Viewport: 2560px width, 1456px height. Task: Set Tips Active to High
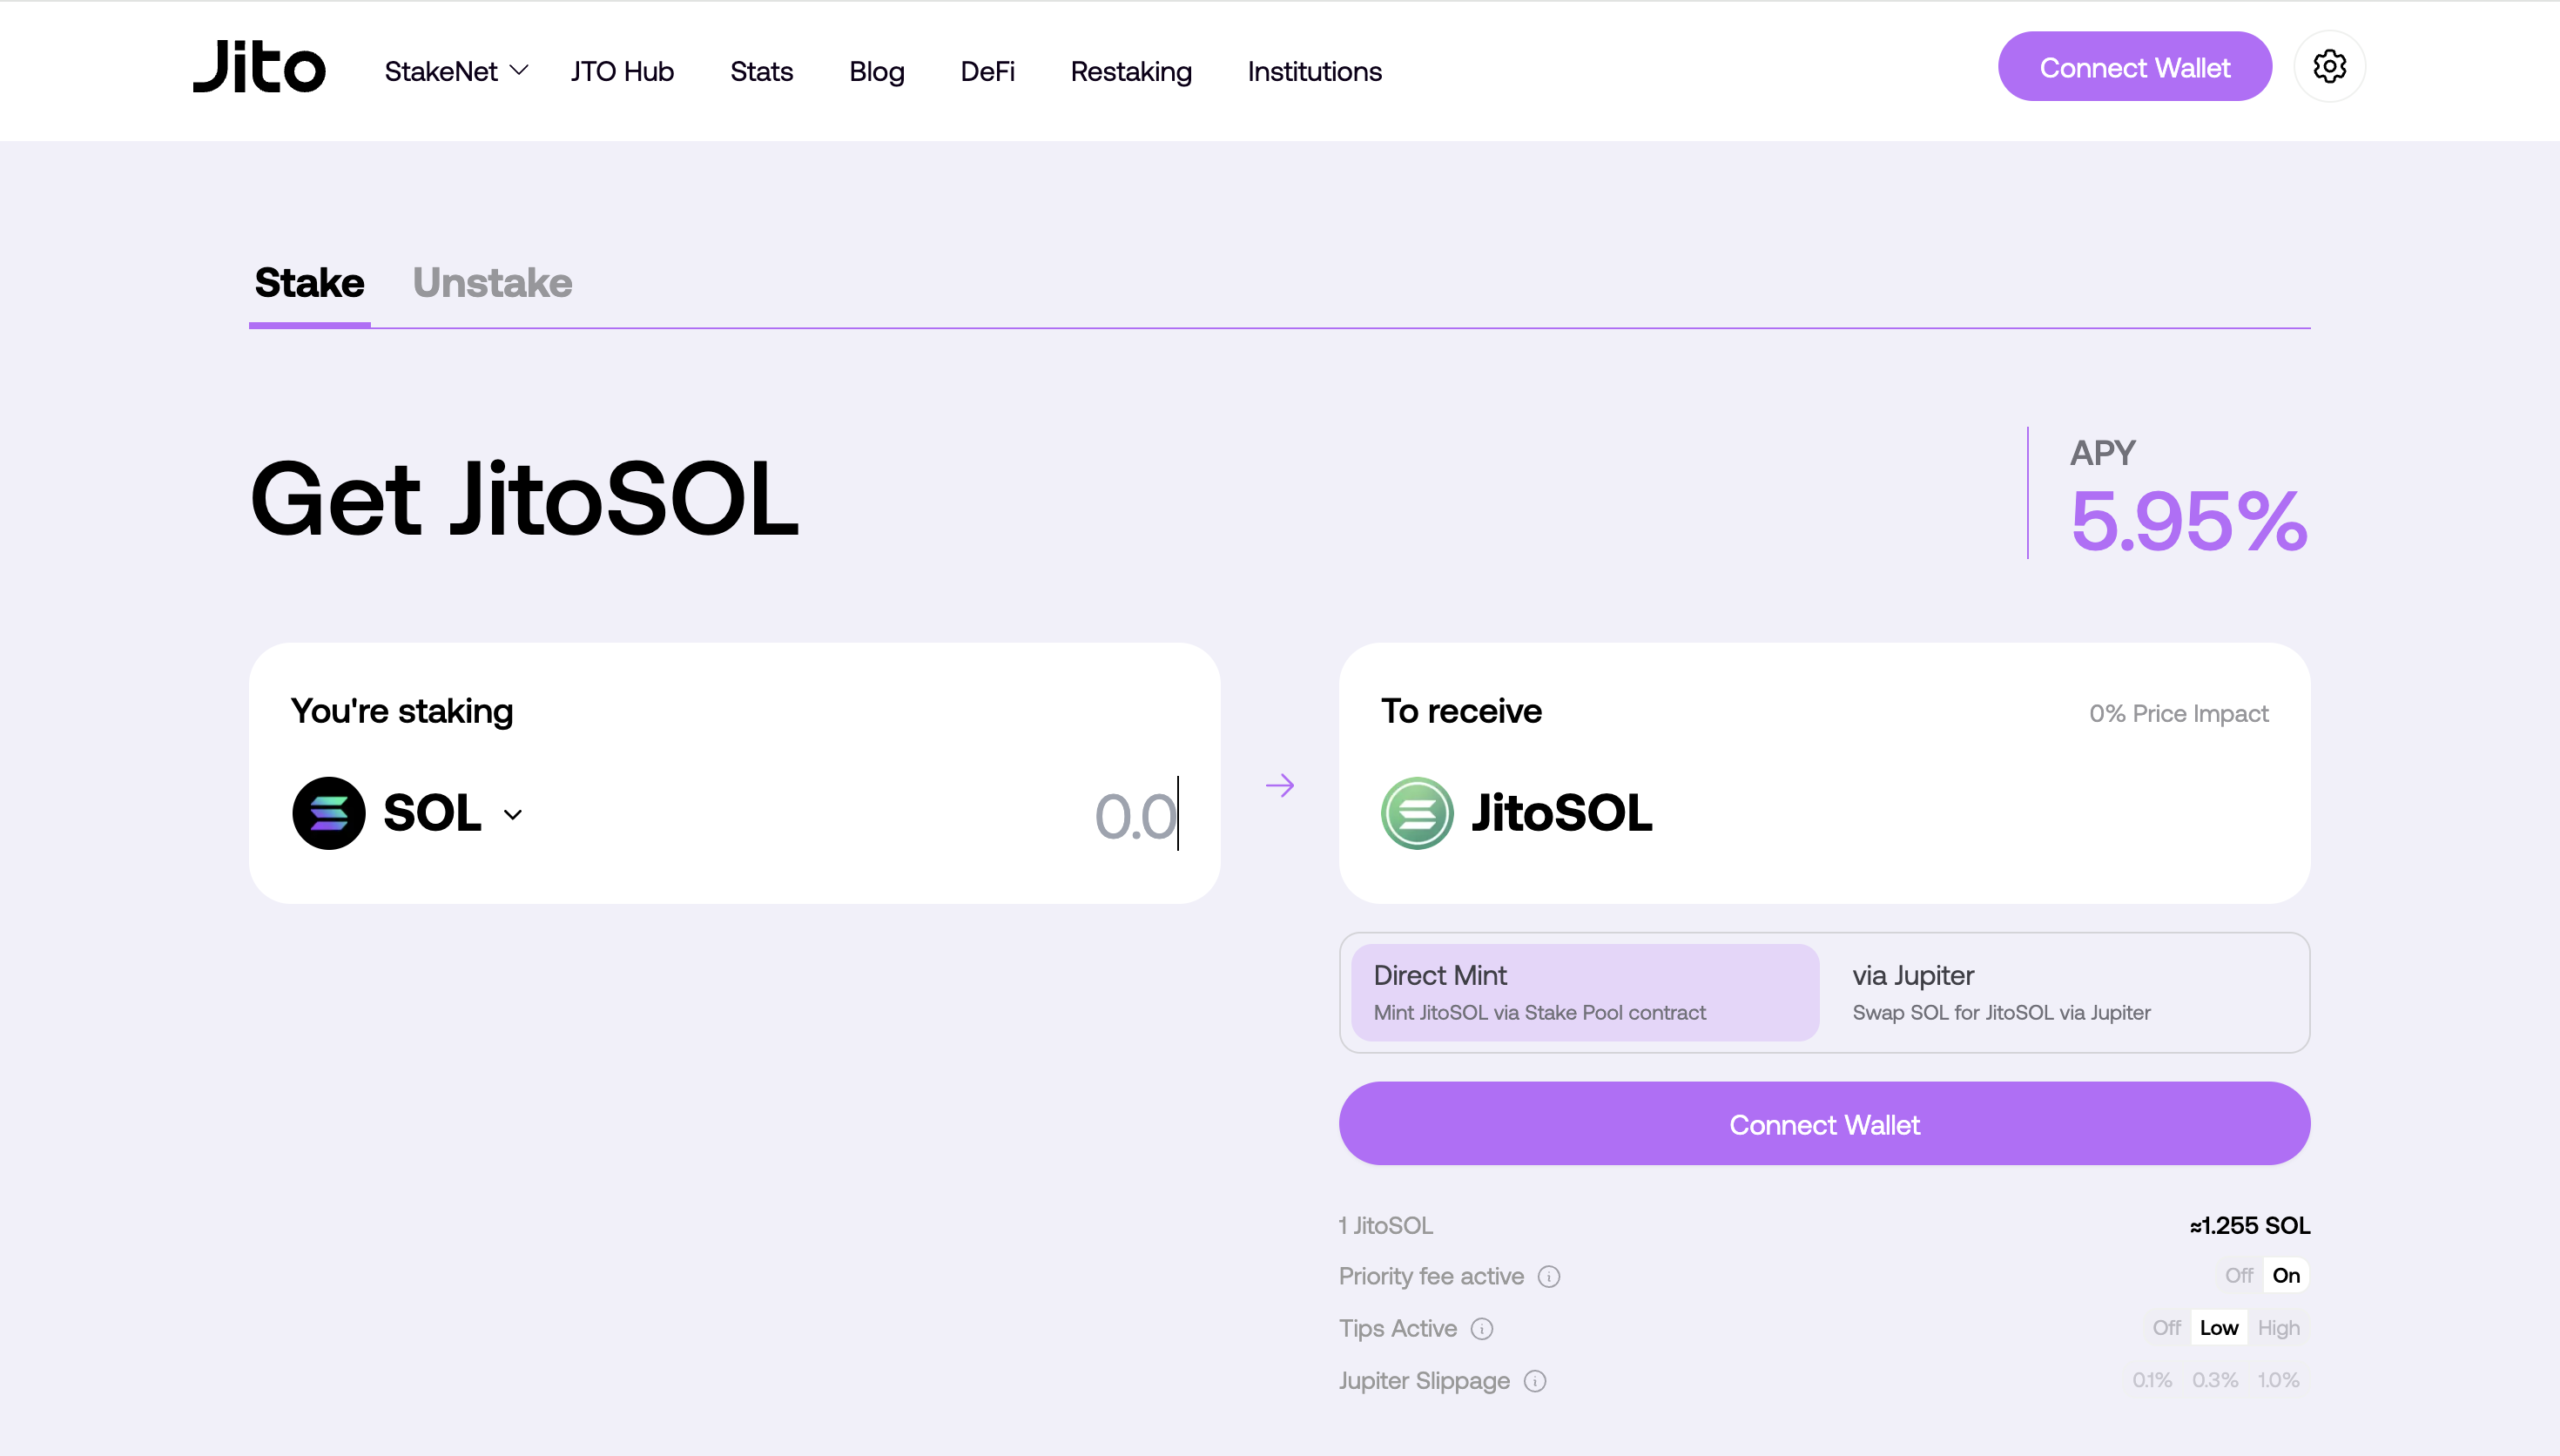click(2278, 1328)
